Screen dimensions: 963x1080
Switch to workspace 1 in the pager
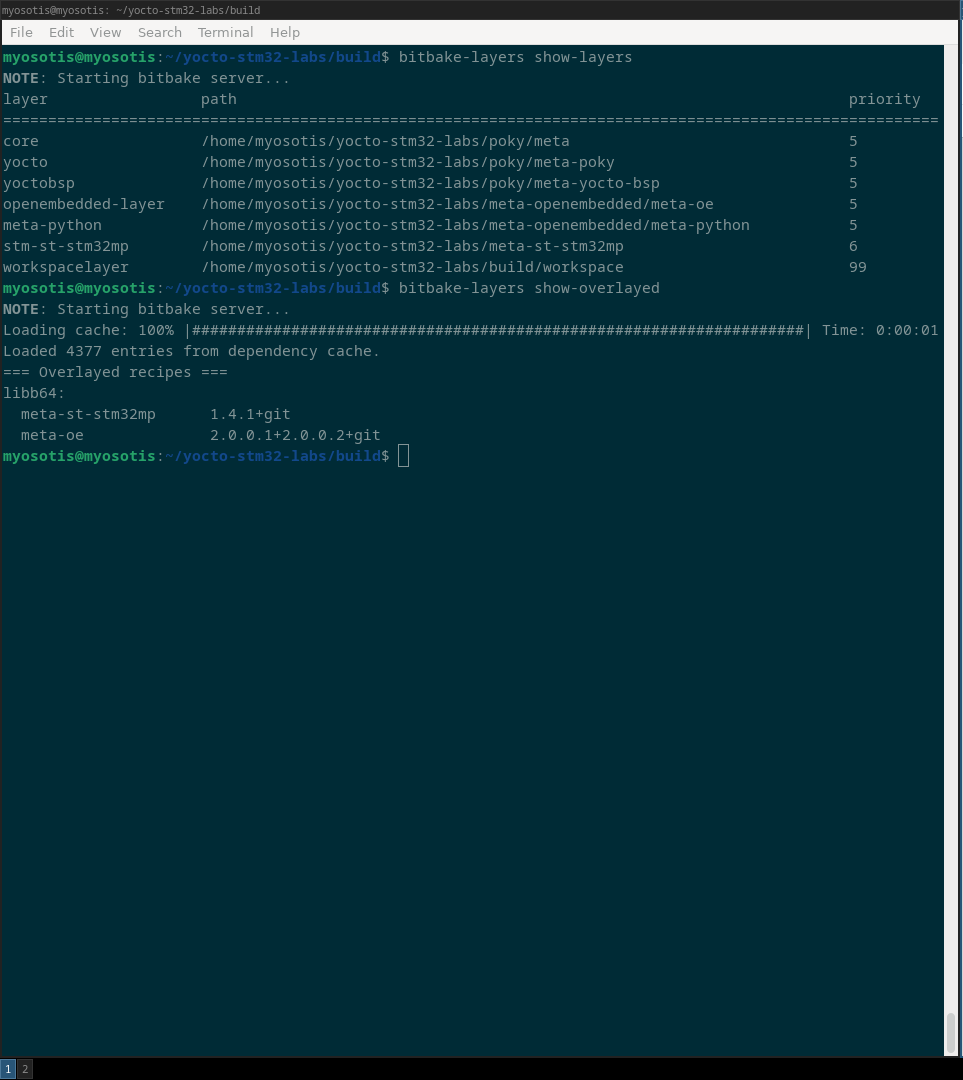8,1069
